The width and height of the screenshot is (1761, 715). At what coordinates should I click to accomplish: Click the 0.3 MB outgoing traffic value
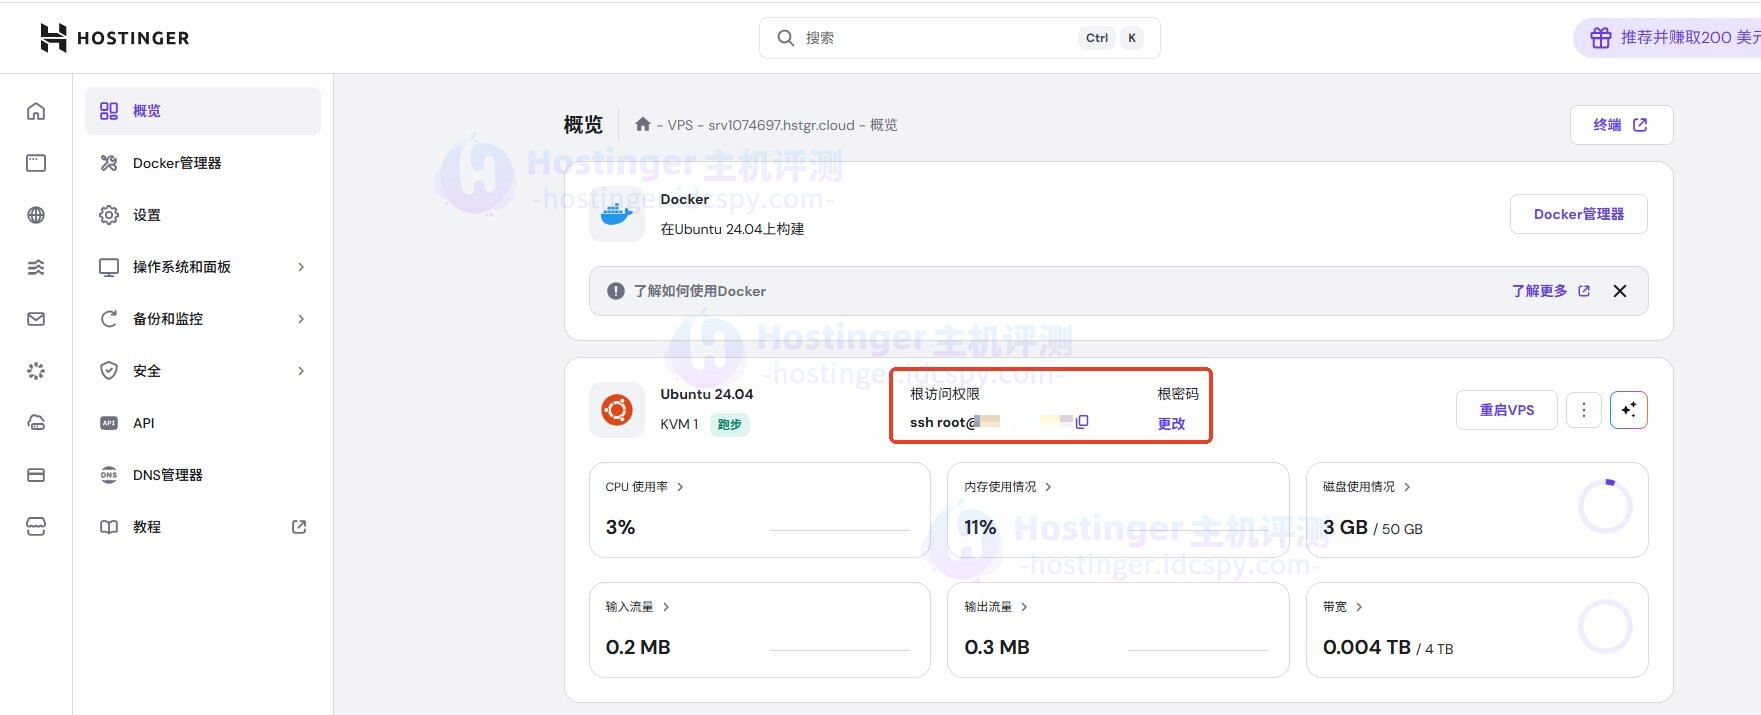tap(997, 647)
